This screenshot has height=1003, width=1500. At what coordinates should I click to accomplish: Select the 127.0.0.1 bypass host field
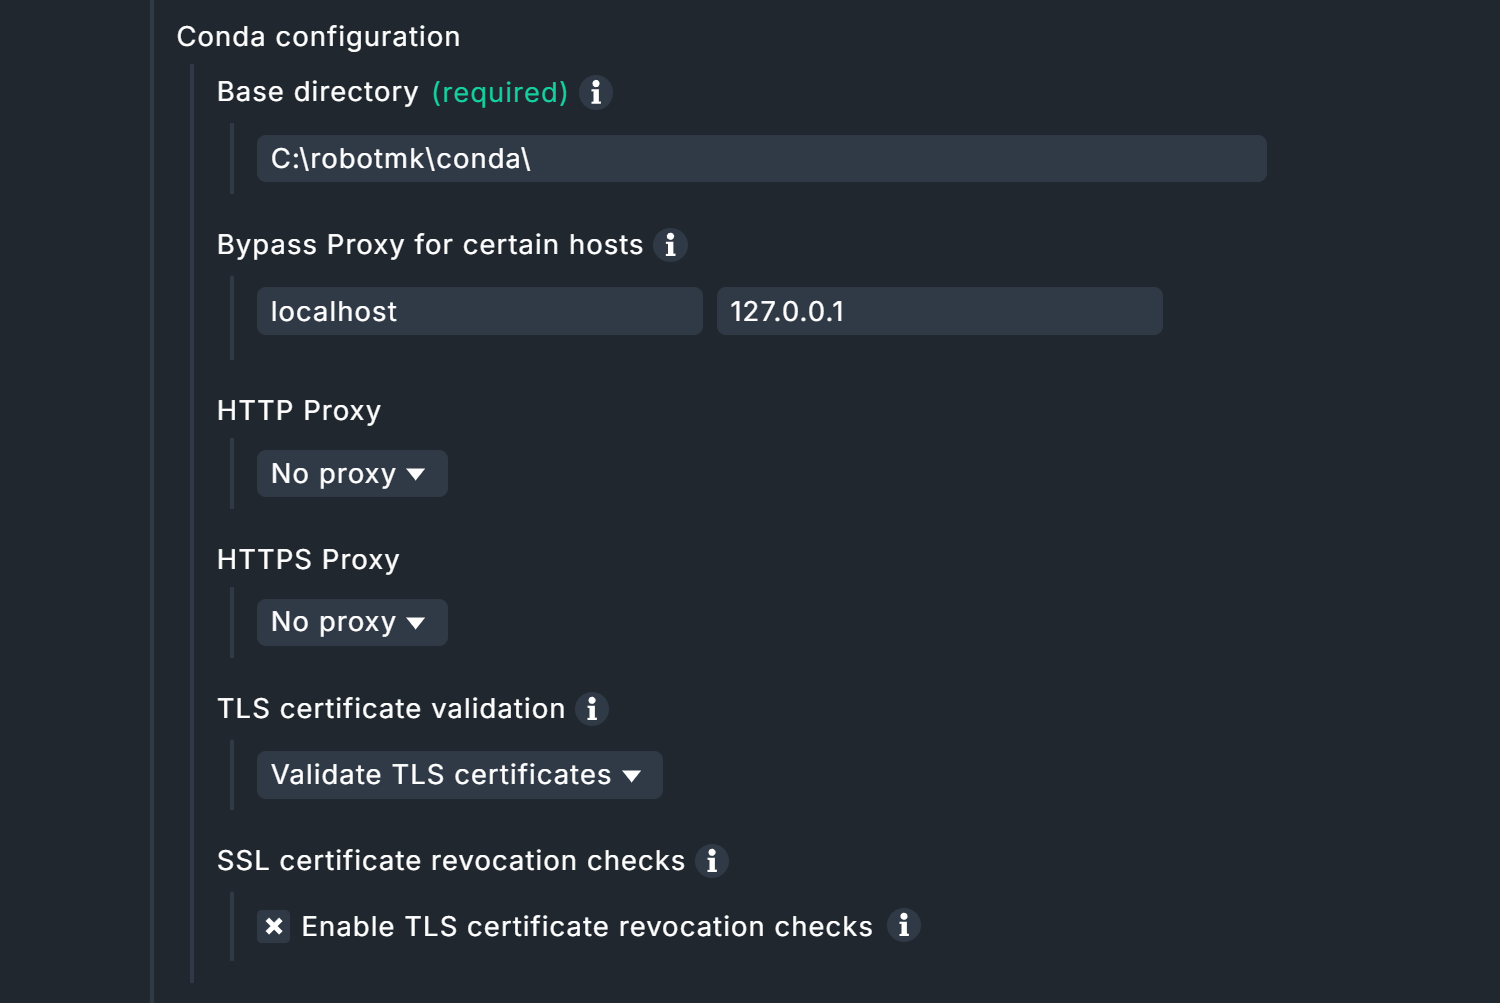(939, 312)
